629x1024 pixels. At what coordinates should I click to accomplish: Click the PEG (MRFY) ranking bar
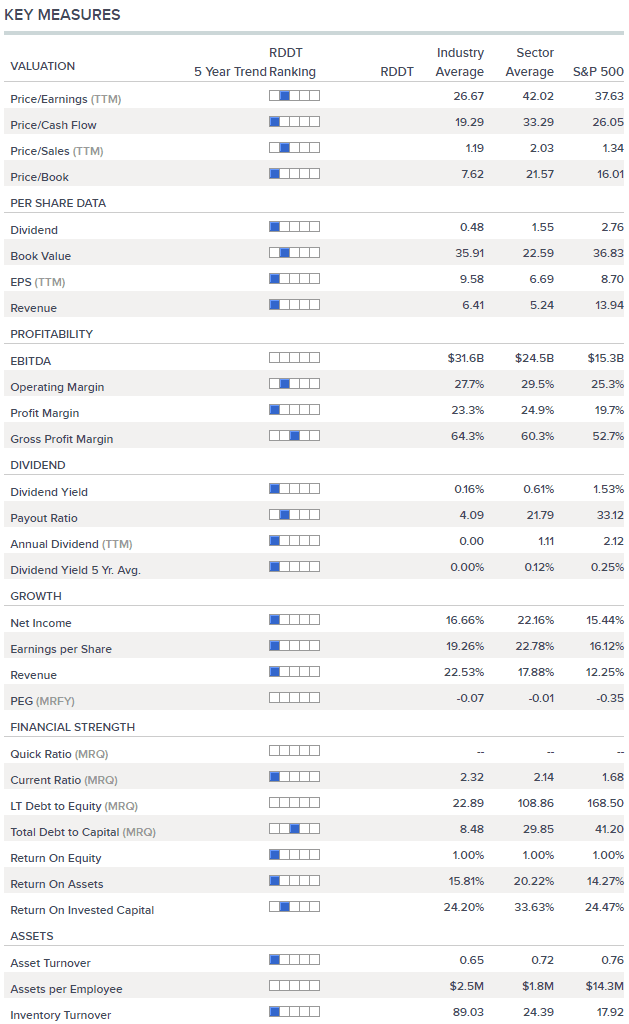point(294,698)
